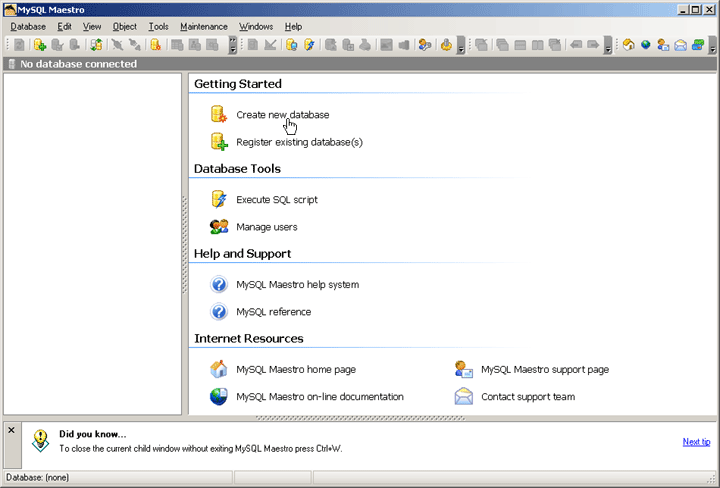Click the Internet Resources heading

pos(248,338)
